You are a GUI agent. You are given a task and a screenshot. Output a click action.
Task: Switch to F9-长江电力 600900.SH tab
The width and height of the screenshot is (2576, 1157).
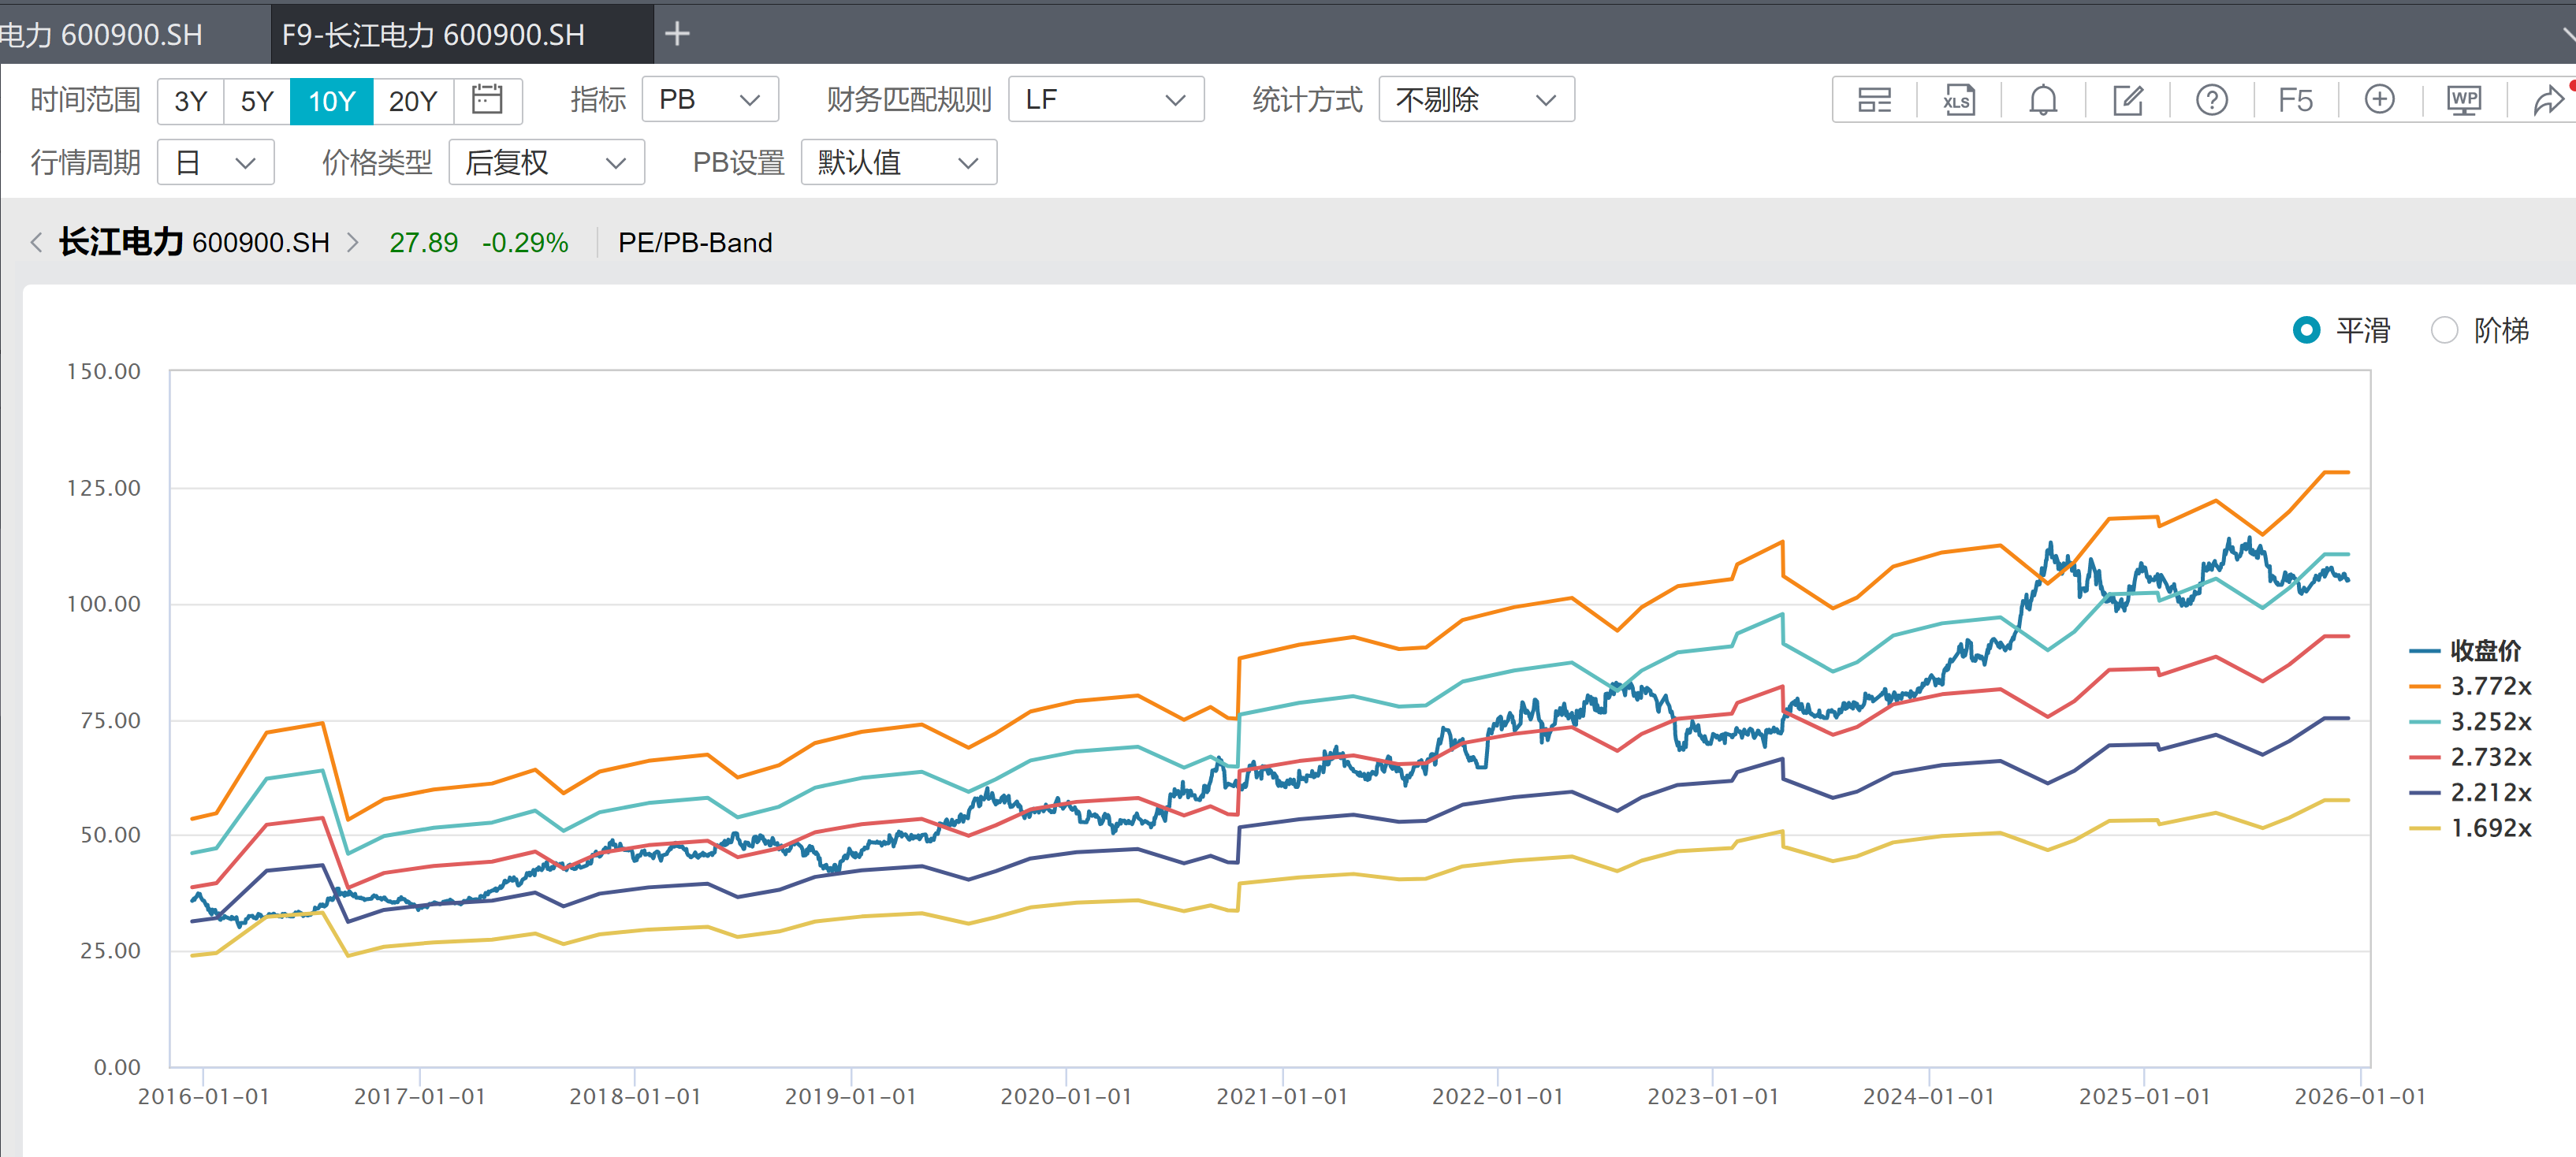[x=433, y=35]
